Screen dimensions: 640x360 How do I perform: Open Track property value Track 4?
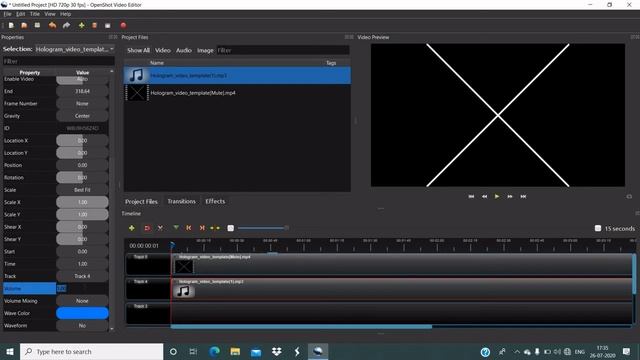click(82, 276)
